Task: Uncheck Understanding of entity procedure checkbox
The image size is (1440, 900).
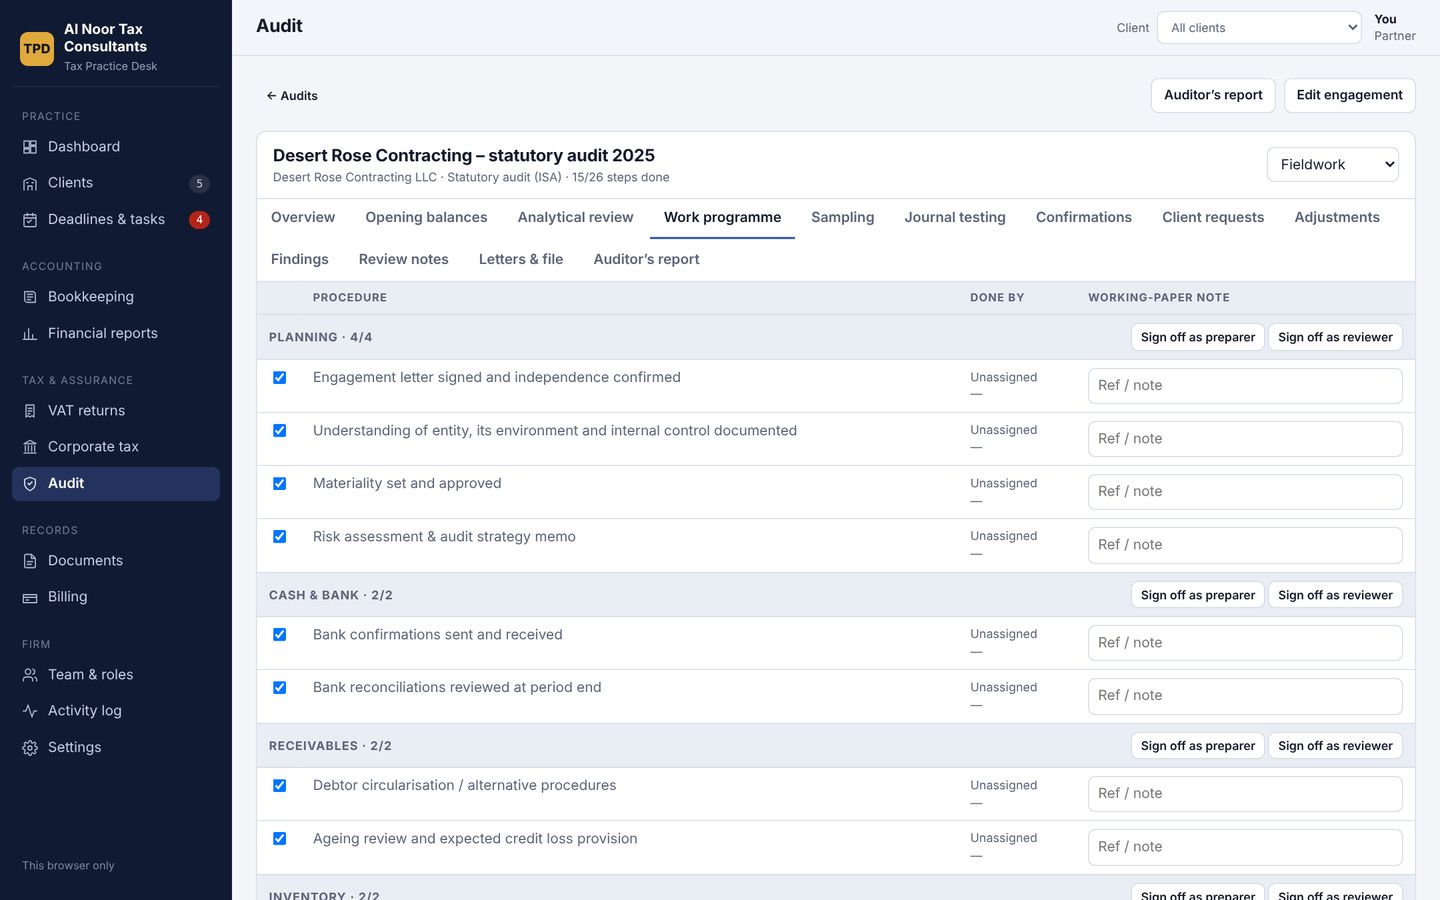Action: click(x=280, y=431)
